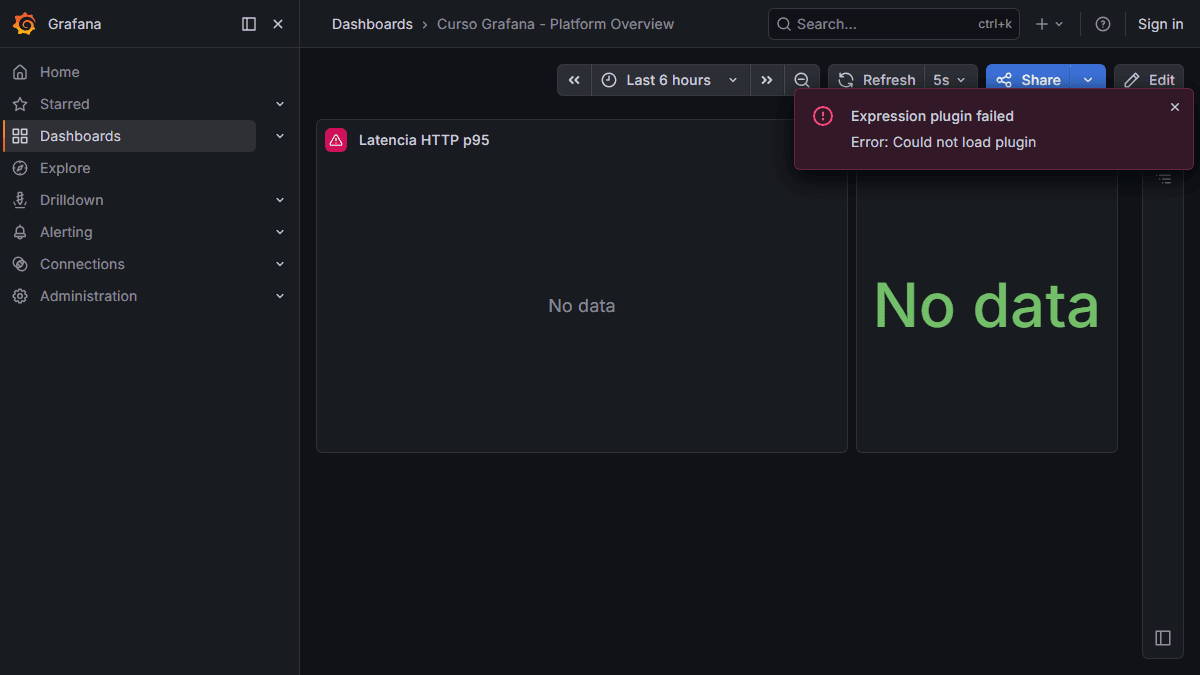Open the 5s refresh interval dropdown
The height and width of the screenshot is (675, 1200).
click(x=950, y=80)
